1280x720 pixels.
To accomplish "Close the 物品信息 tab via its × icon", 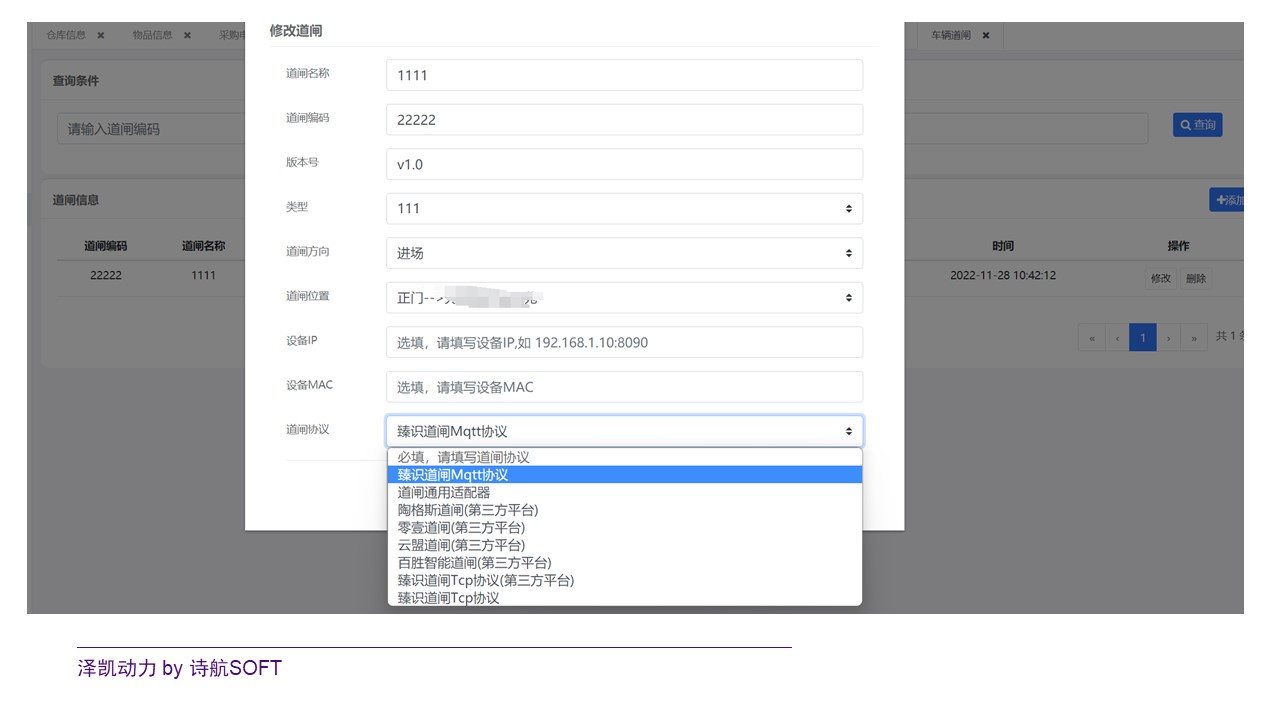I will (x=187, y=35).
